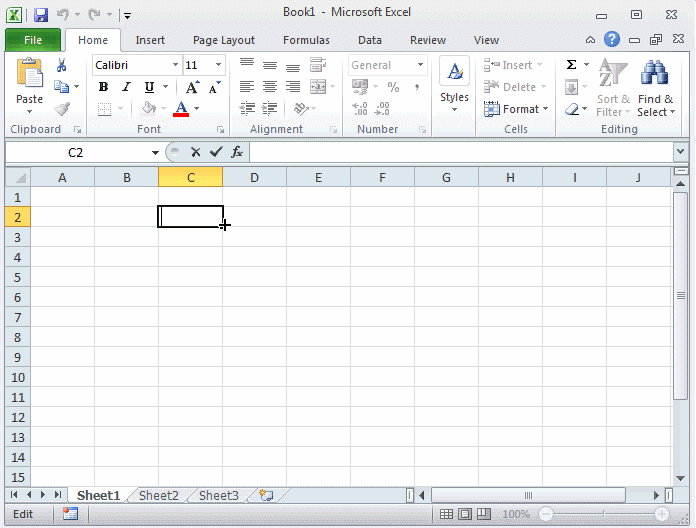This screenshot has width=696, height=528.
Task: Click the red Font Color swatch button
Action: point(181,109)
